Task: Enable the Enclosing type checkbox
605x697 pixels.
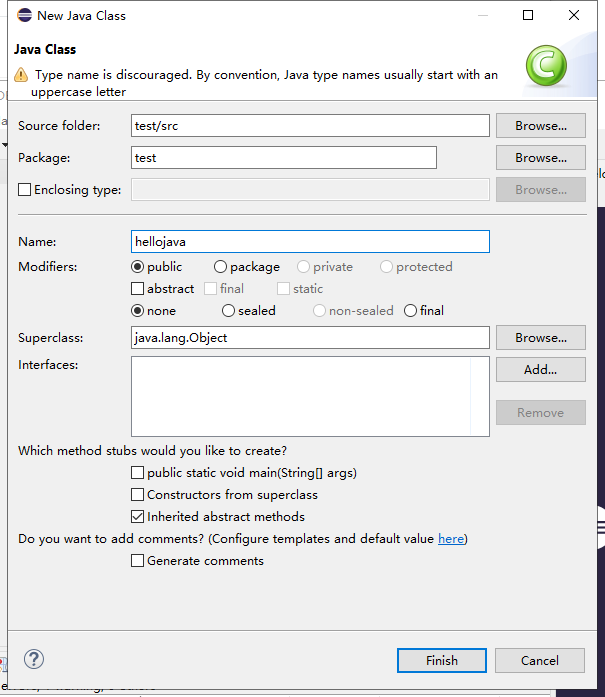Action: click(25, 190)
